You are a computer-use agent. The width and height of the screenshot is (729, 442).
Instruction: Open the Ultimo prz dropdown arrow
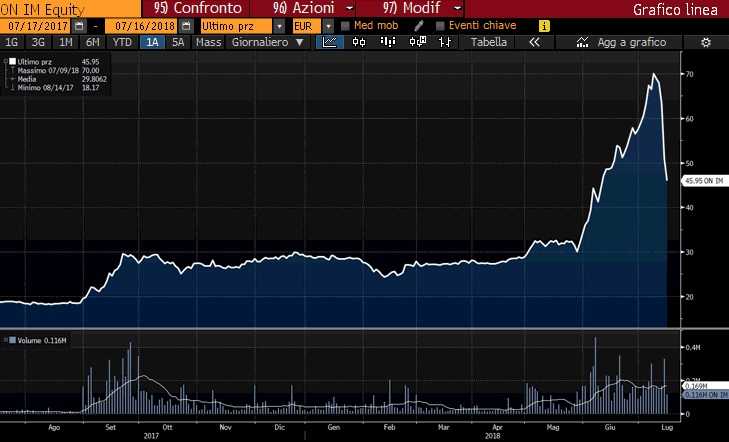[x=279, y=26]
